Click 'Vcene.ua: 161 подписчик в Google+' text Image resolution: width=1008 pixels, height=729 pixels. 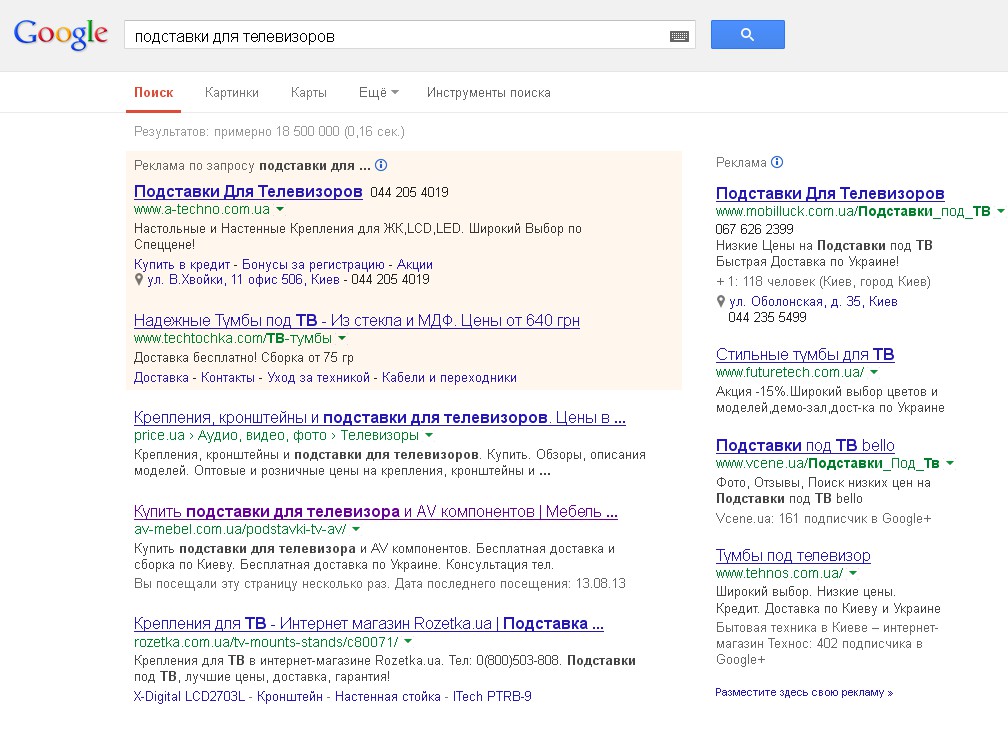point(824,519)
